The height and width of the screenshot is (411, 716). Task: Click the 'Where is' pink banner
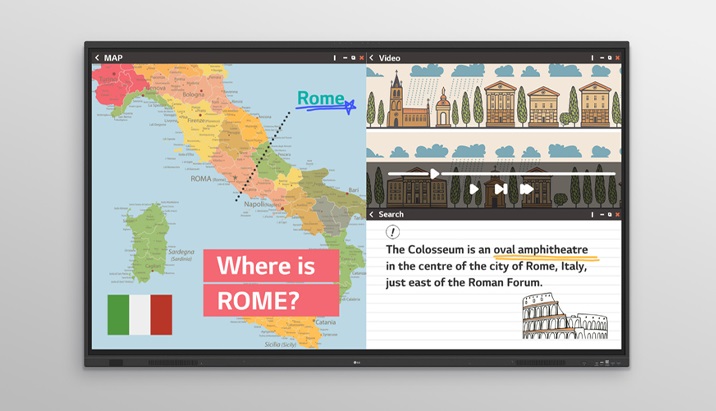(271, 265)
